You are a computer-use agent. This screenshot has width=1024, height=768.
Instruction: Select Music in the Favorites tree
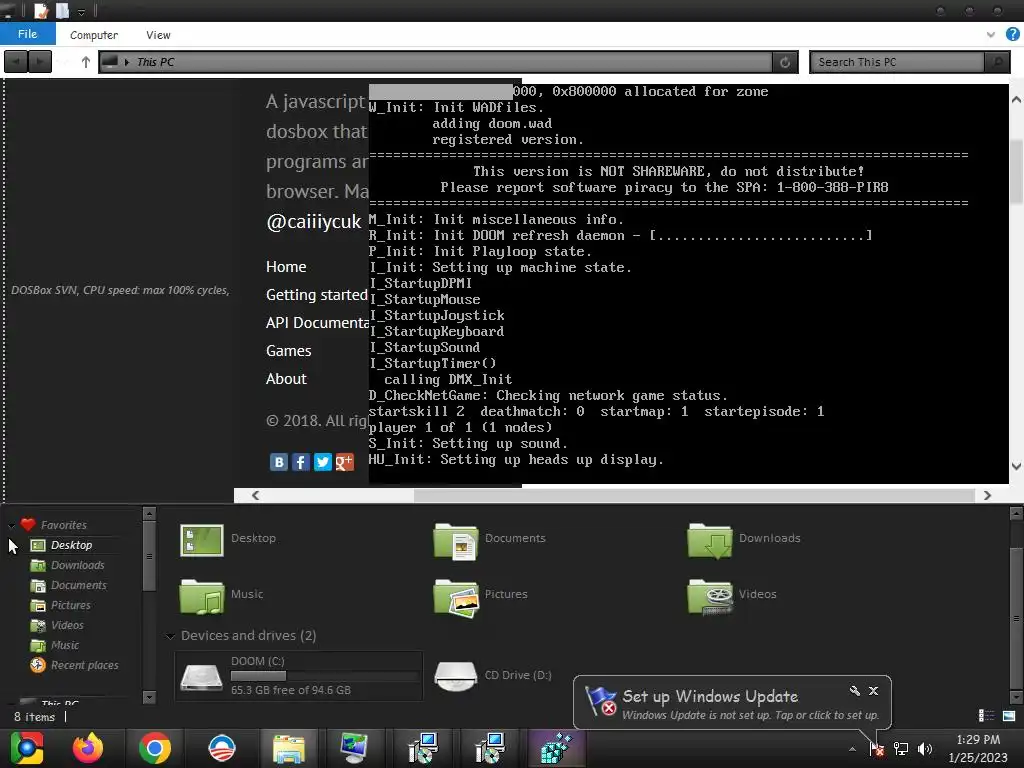[x=65, y=645]
